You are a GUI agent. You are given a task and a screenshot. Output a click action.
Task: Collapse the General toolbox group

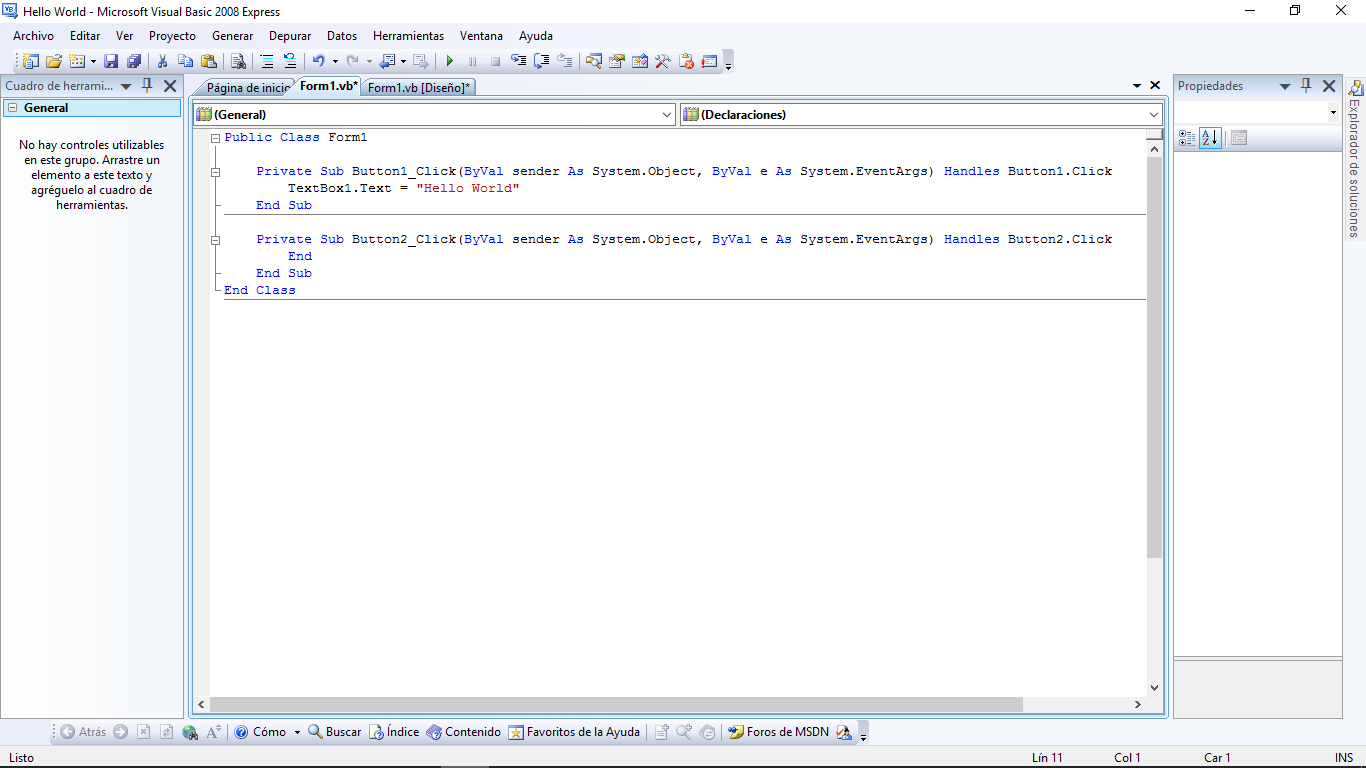tap(12, 108)
